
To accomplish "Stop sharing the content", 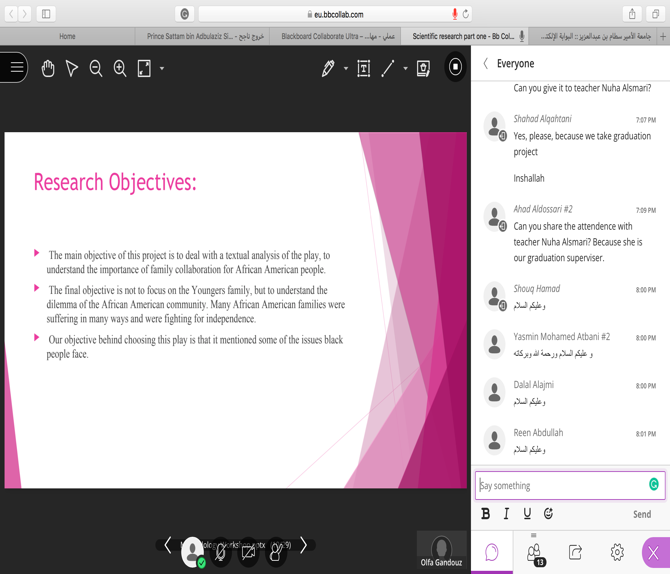I will pyautogui.click(x=455, y=67).
